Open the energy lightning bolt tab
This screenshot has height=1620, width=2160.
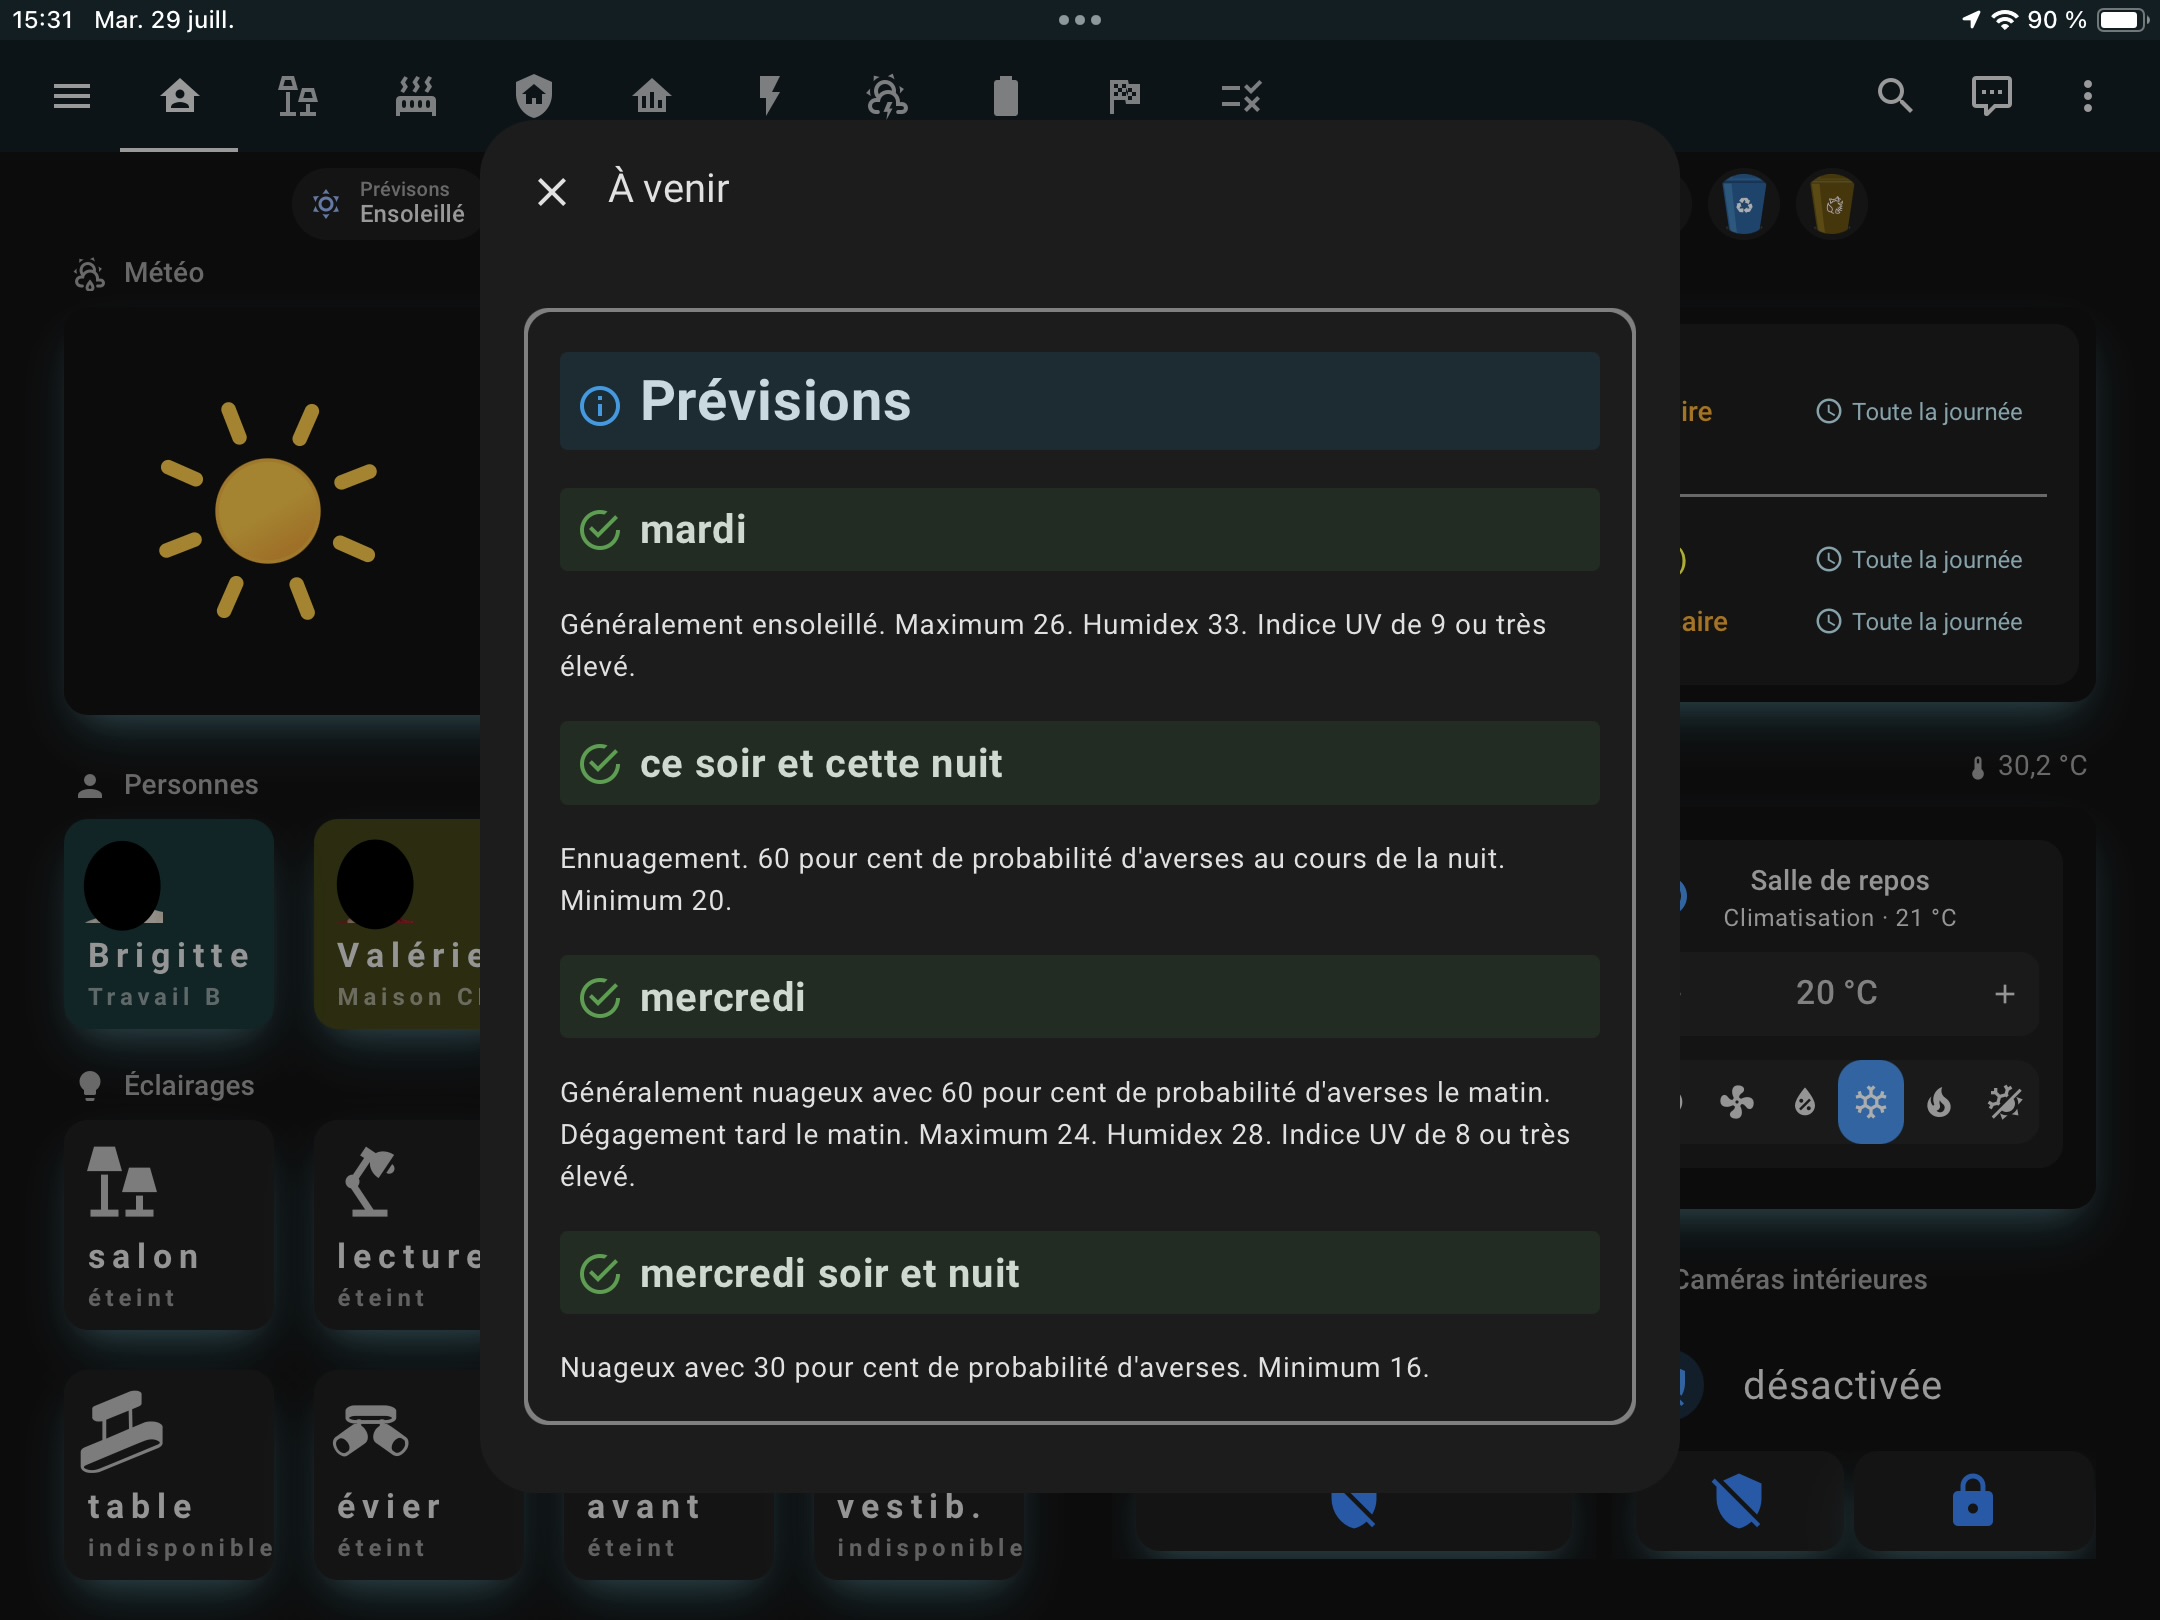pyautogui.click(x=769, y=96)
